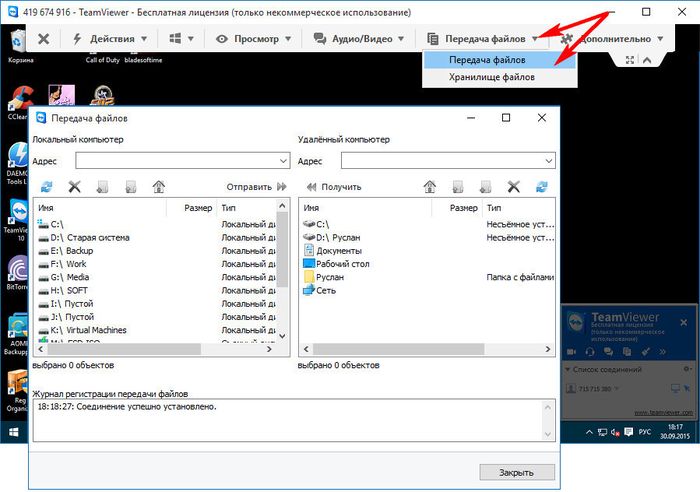Open the Дополнительно toolbar menu
The height and width of the screenshot is (492, 700).
pos(612,39)
